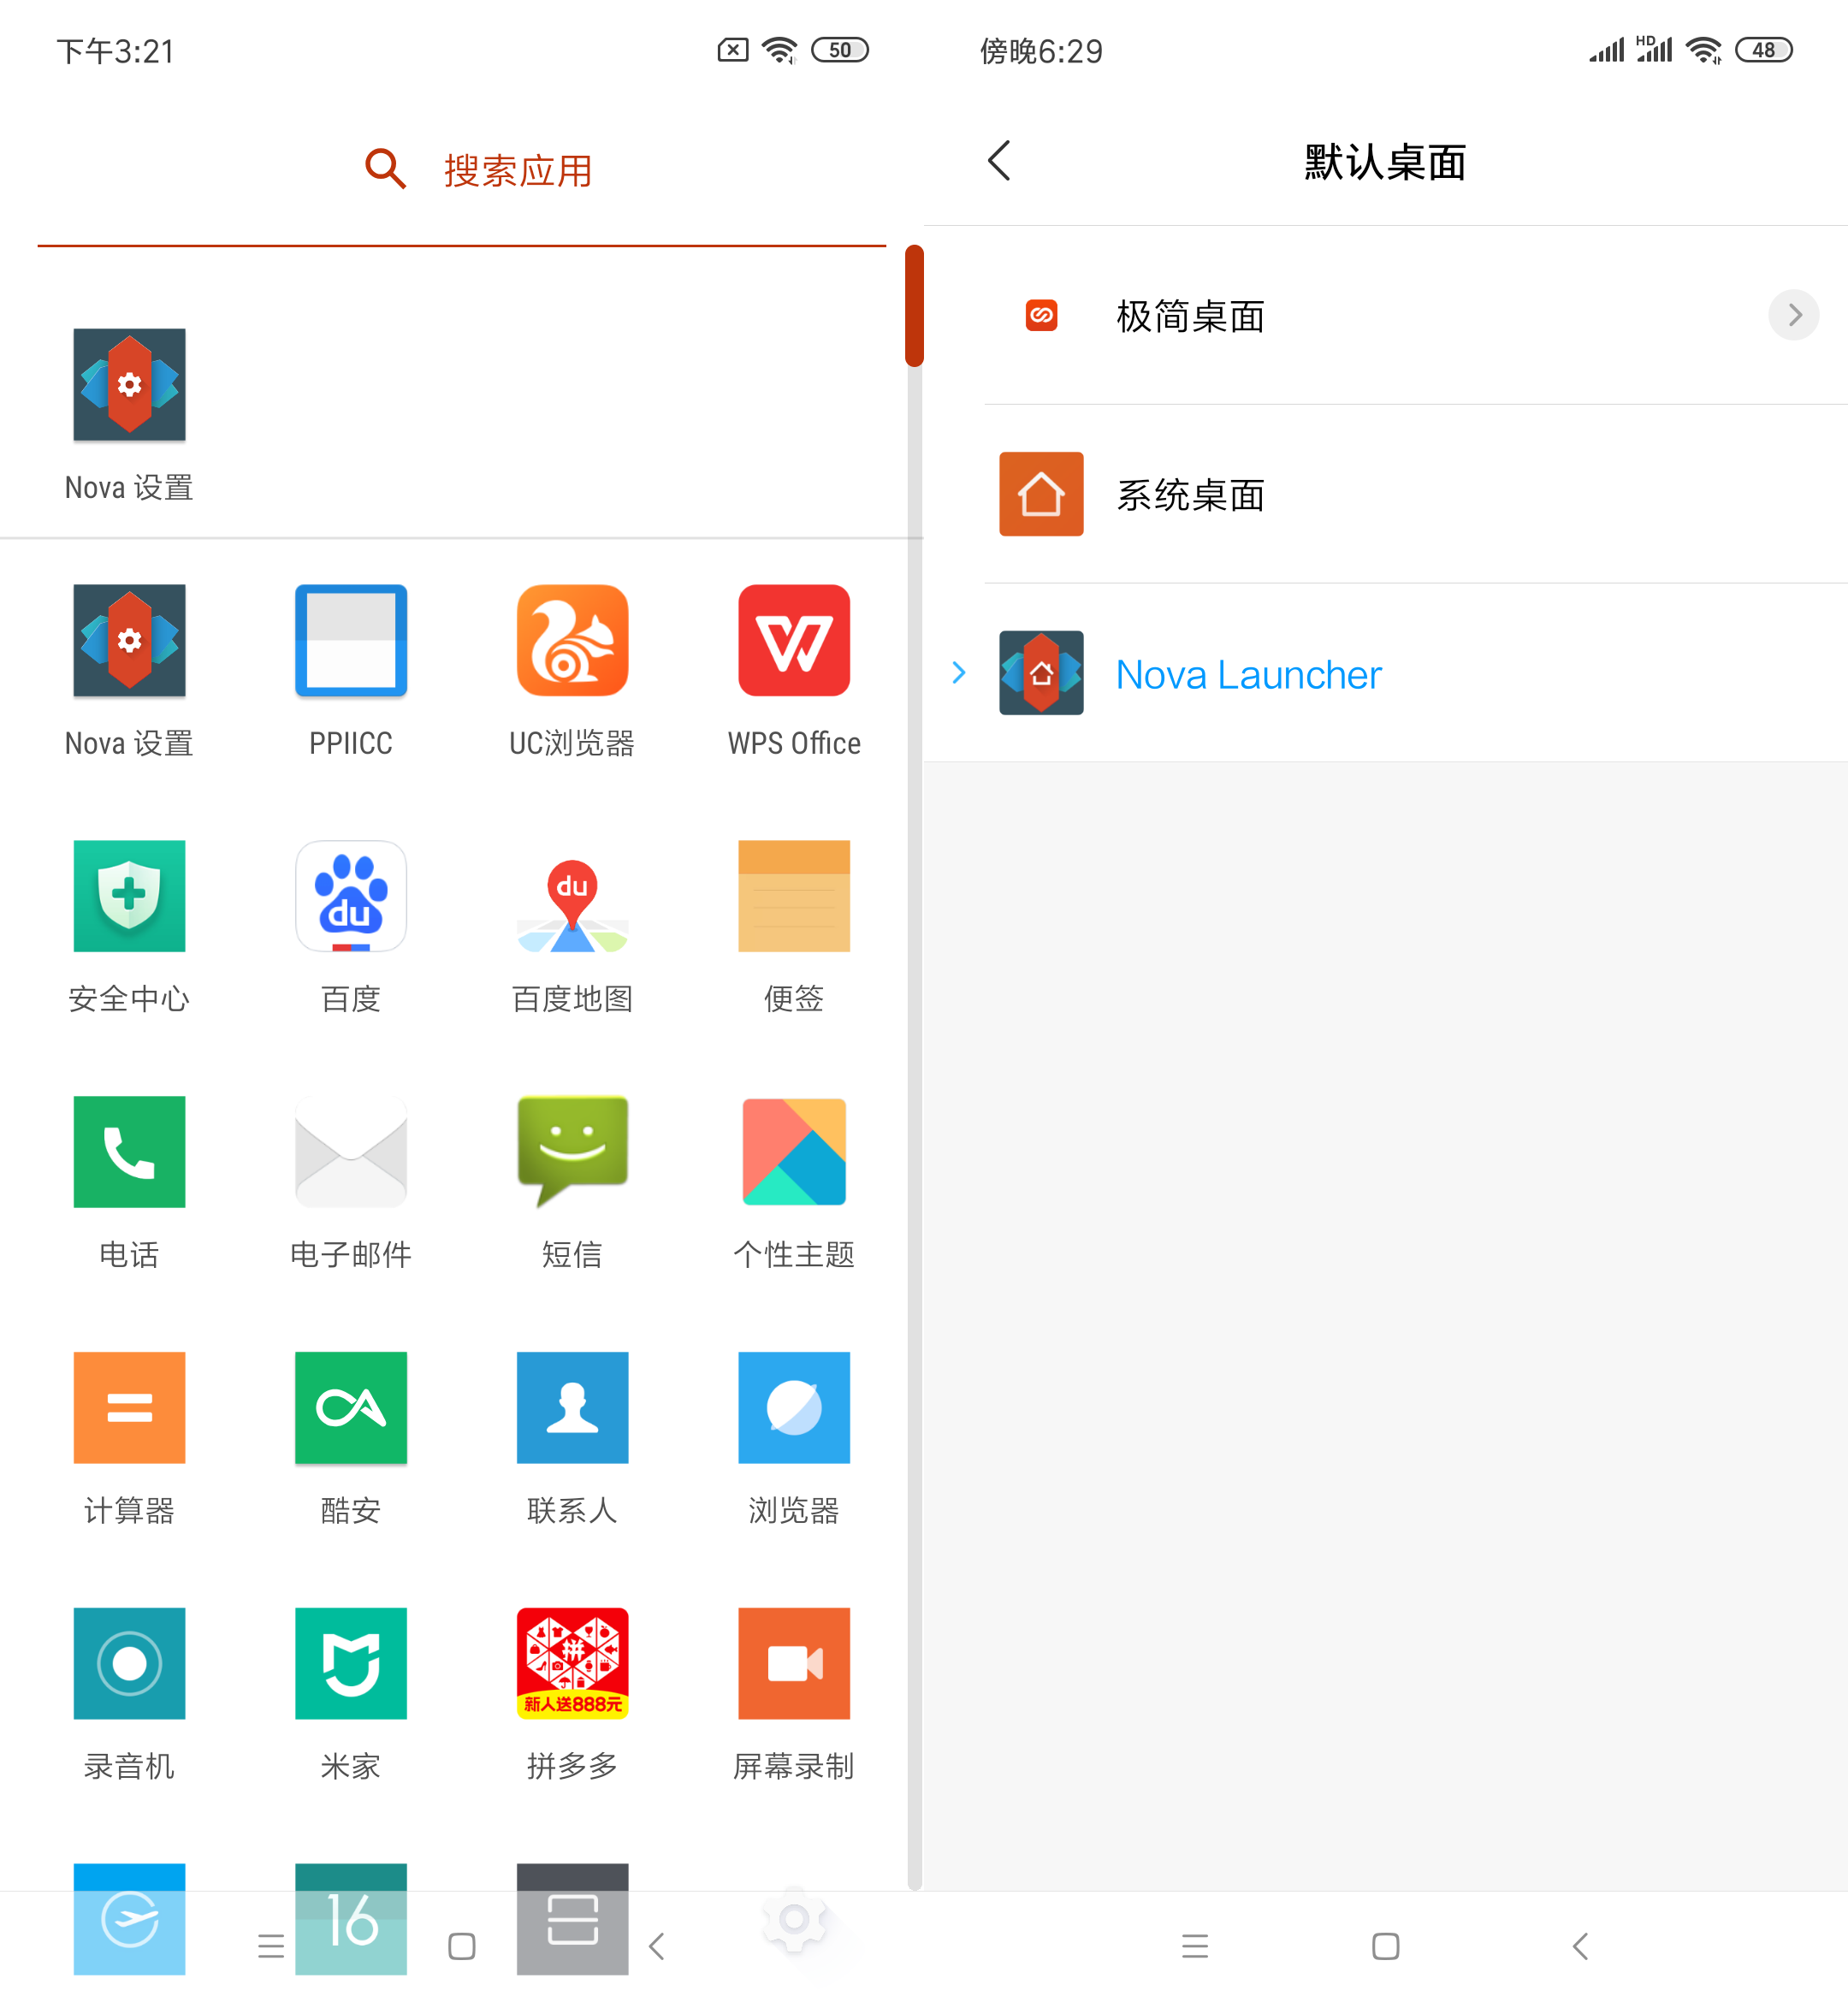Launch 个性主题 themes app
Image resolution: width=1848 pixels, height=2002 pixels.
pos(794,1182)
